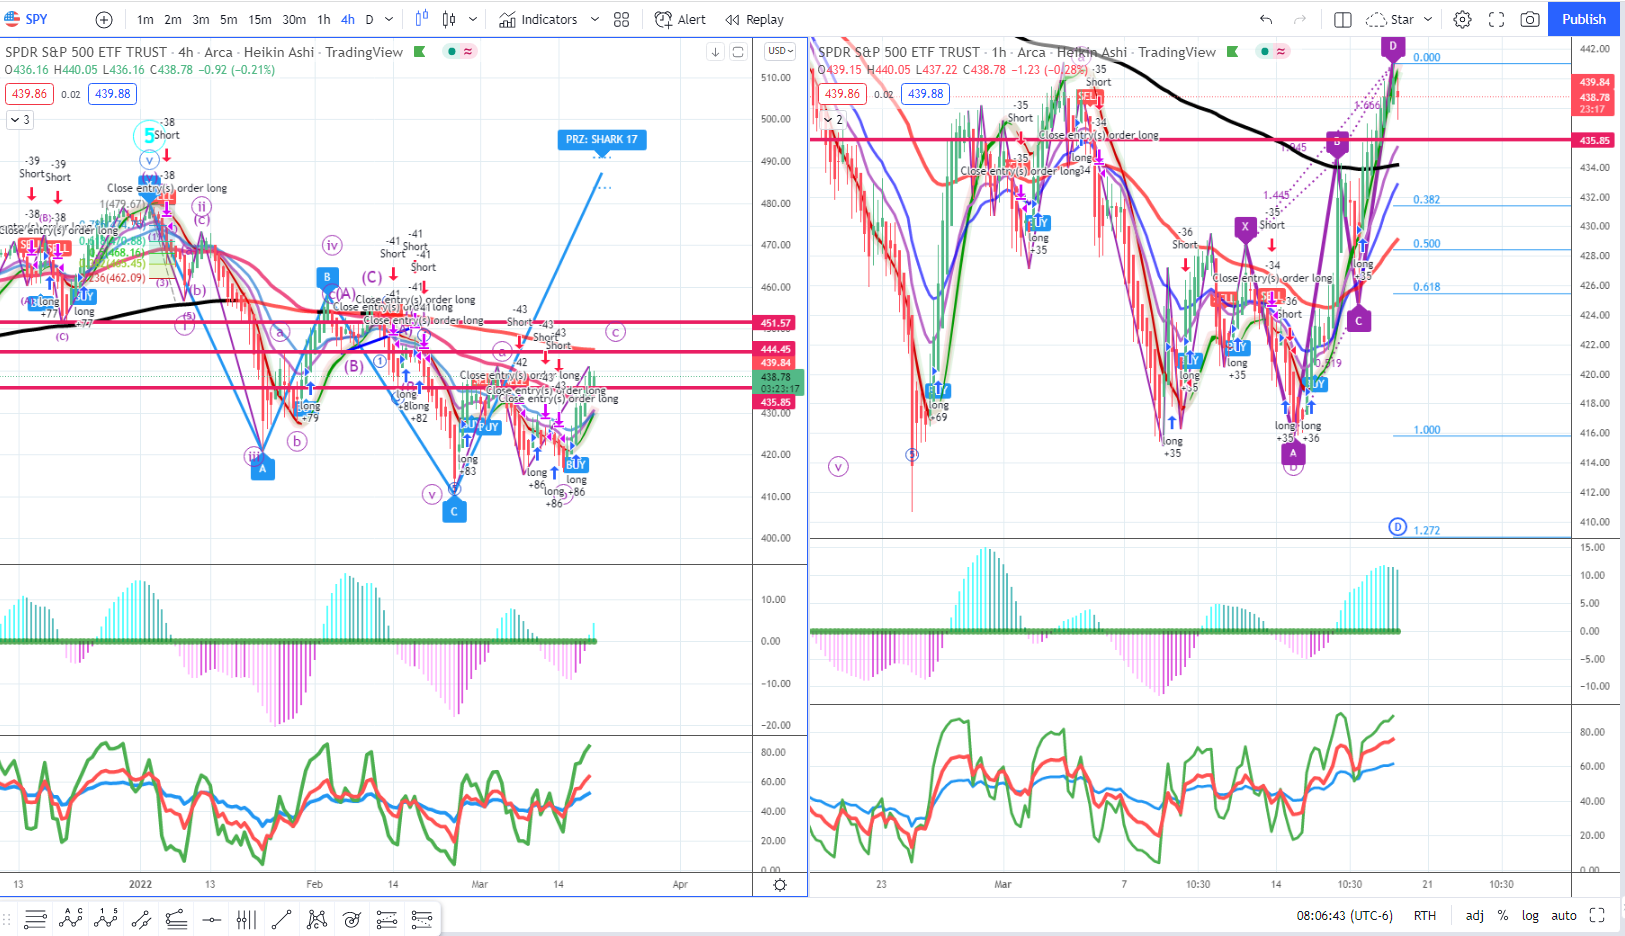This screenshot has height=936, width=1625.
Task: Switch to the 30m interval
Action: [294, 19]
